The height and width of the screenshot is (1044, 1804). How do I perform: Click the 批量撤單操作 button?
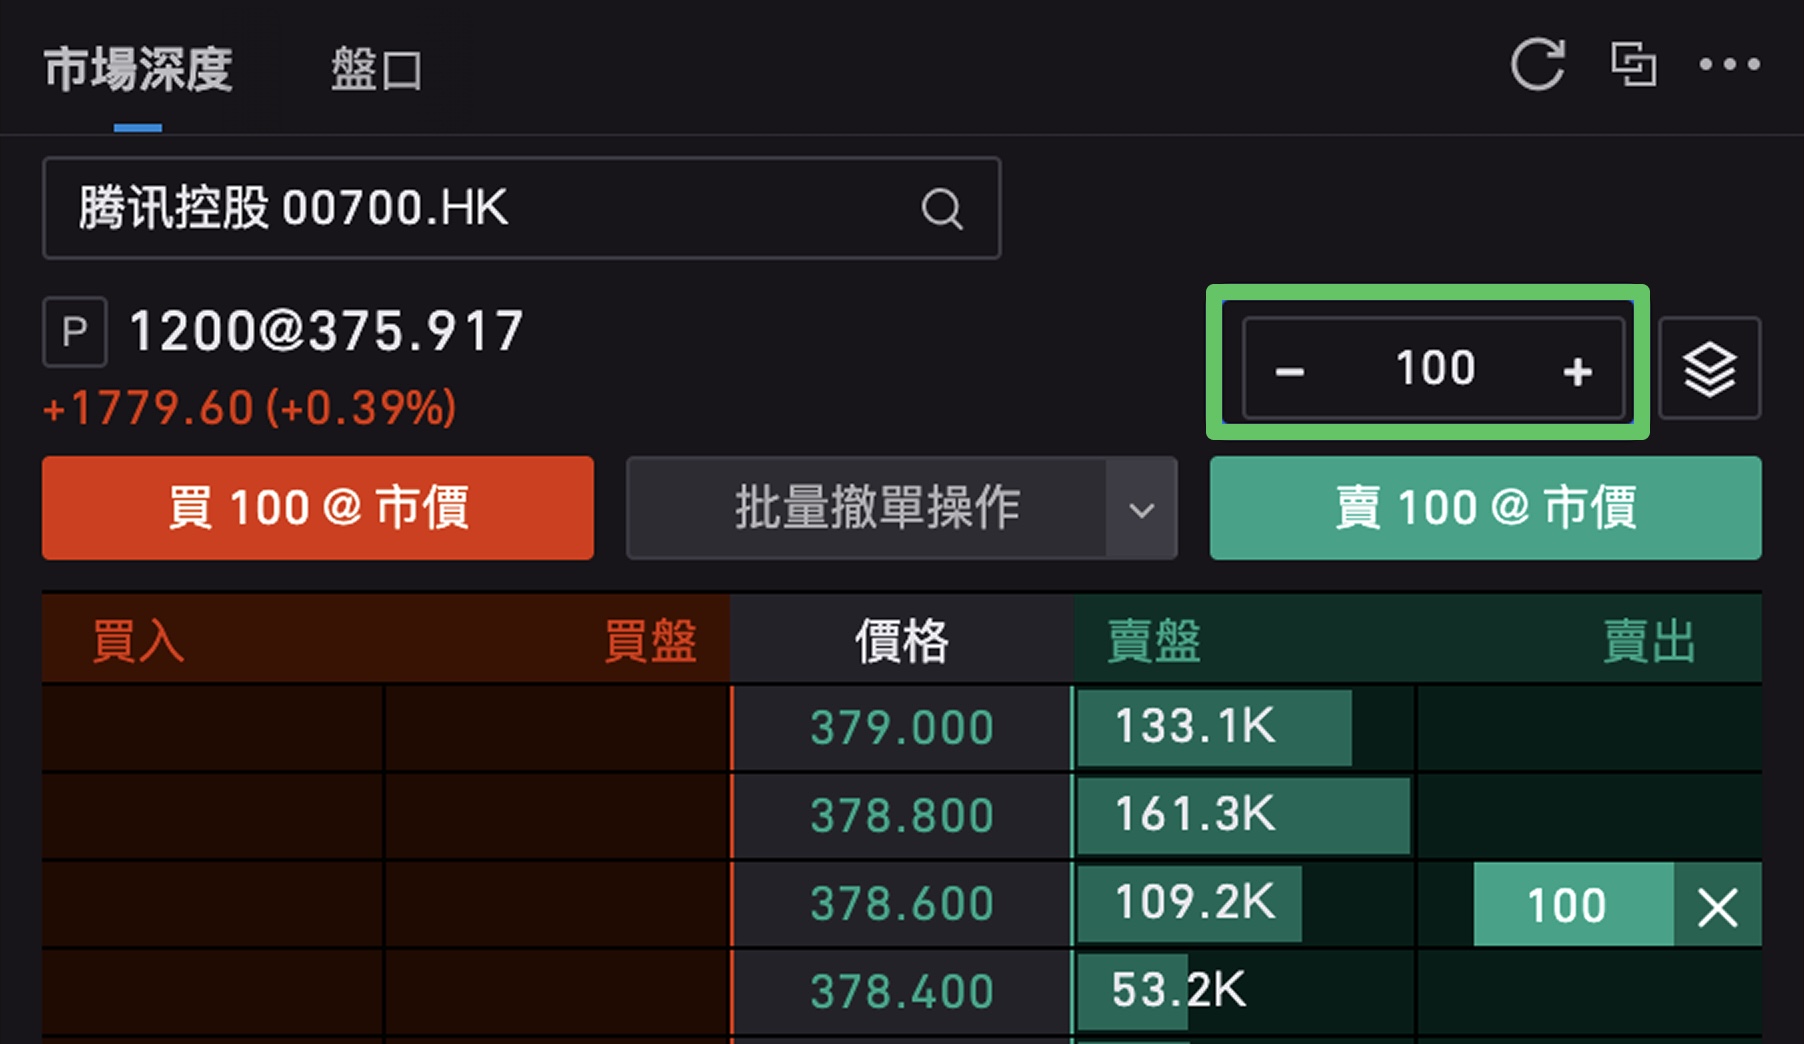(867, 509)
